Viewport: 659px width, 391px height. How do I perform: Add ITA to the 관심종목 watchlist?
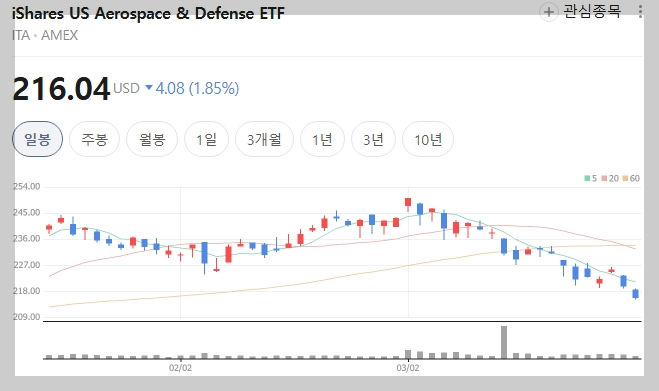(x=548, y=12)
